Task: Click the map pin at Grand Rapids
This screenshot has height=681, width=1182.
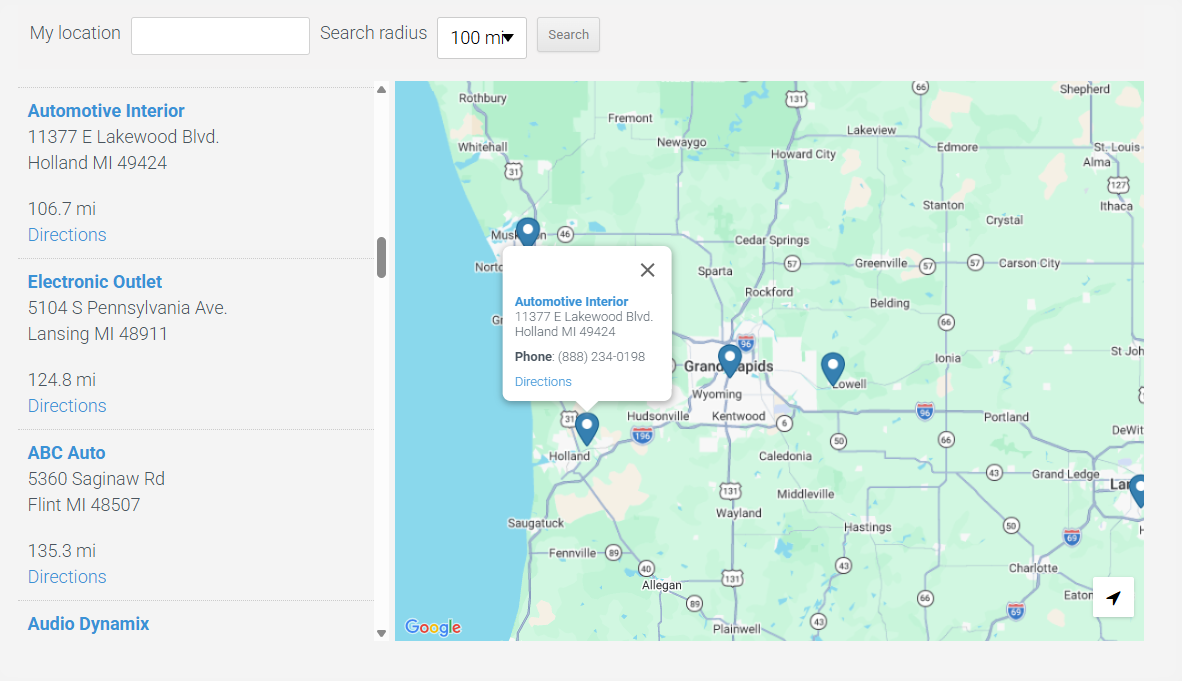Action: point(730,359)
